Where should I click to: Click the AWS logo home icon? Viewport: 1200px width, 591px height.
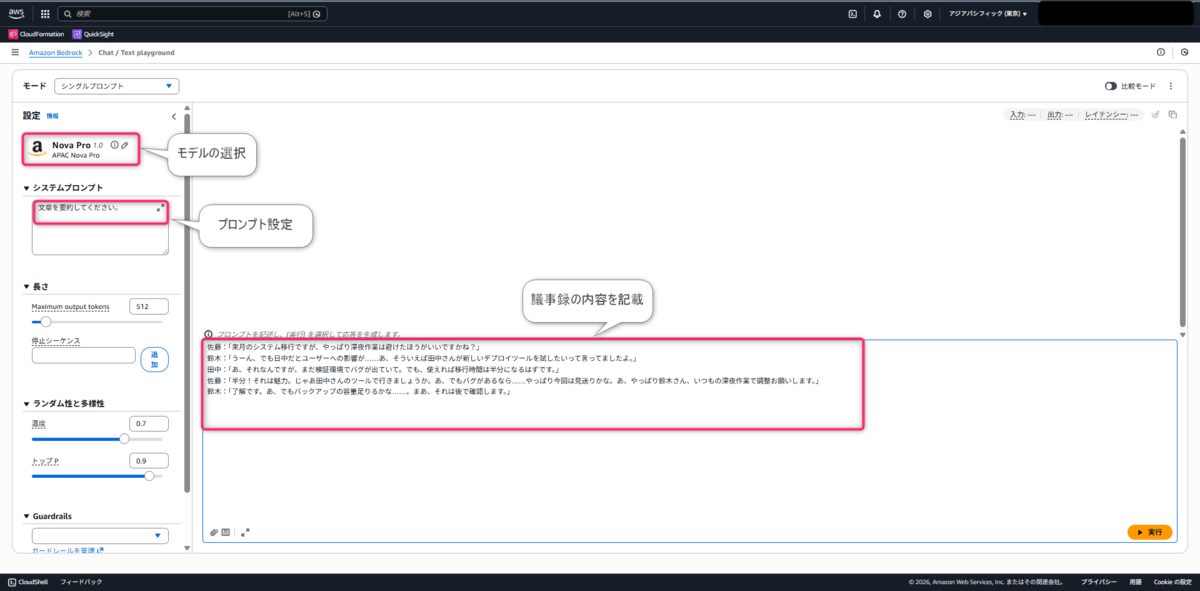17,14
